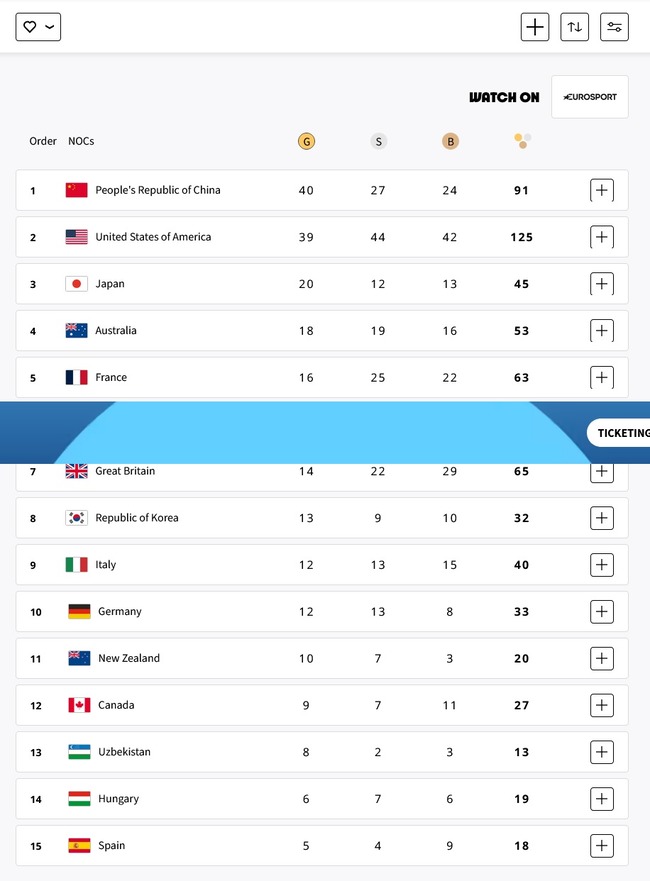Sort by gold medal column icon
The image size is (650, 881).
(306, 141)
